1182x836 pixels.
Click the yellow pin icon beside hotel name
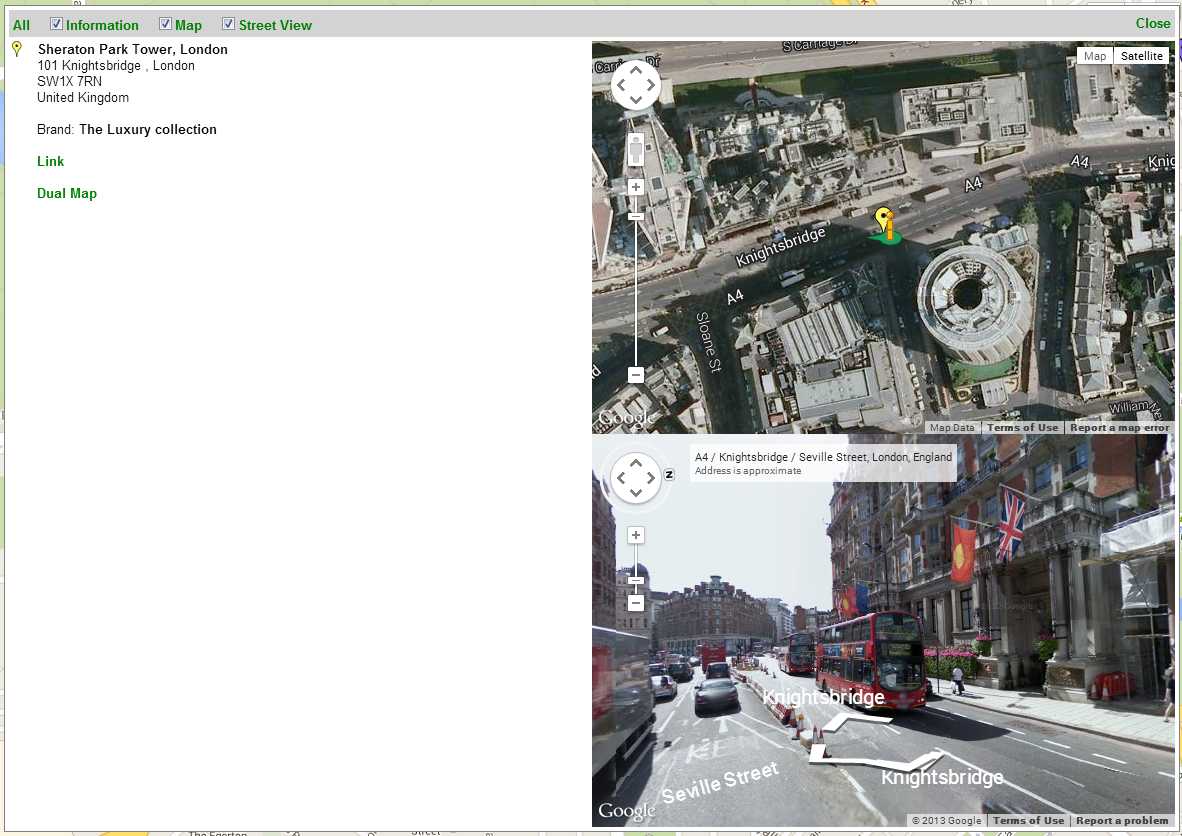tap(17, 49)
